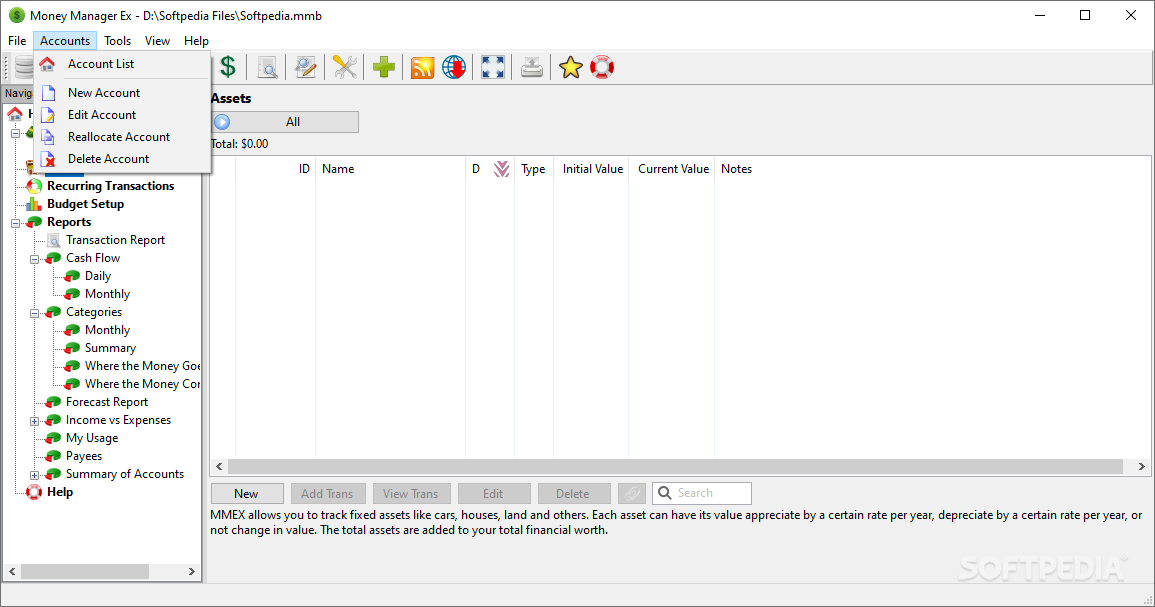Choose Edit Account menu entry
The width and height of the screenshot is (1155, 607).
(122, 115)
